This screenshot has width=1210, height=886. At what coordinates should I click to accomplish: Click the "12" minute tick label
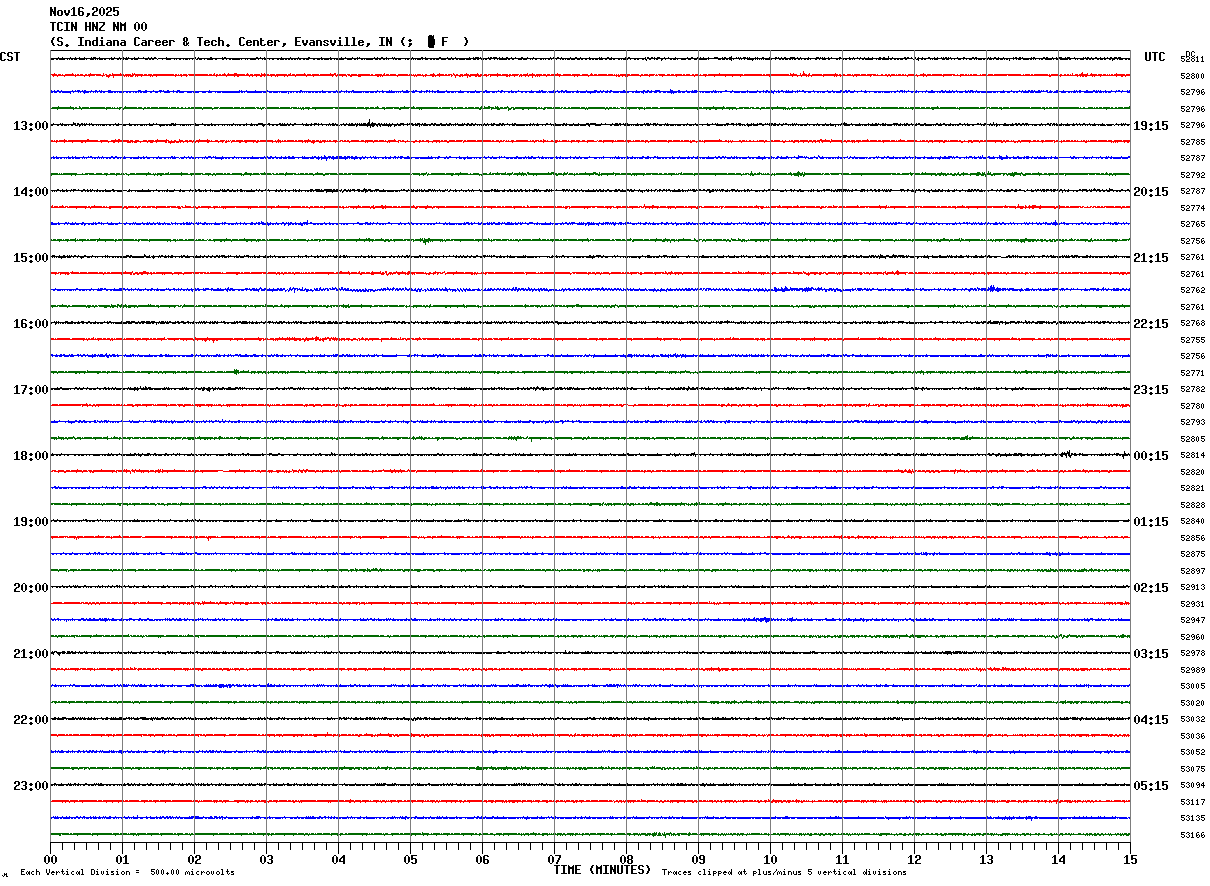[x=914, y=859]
